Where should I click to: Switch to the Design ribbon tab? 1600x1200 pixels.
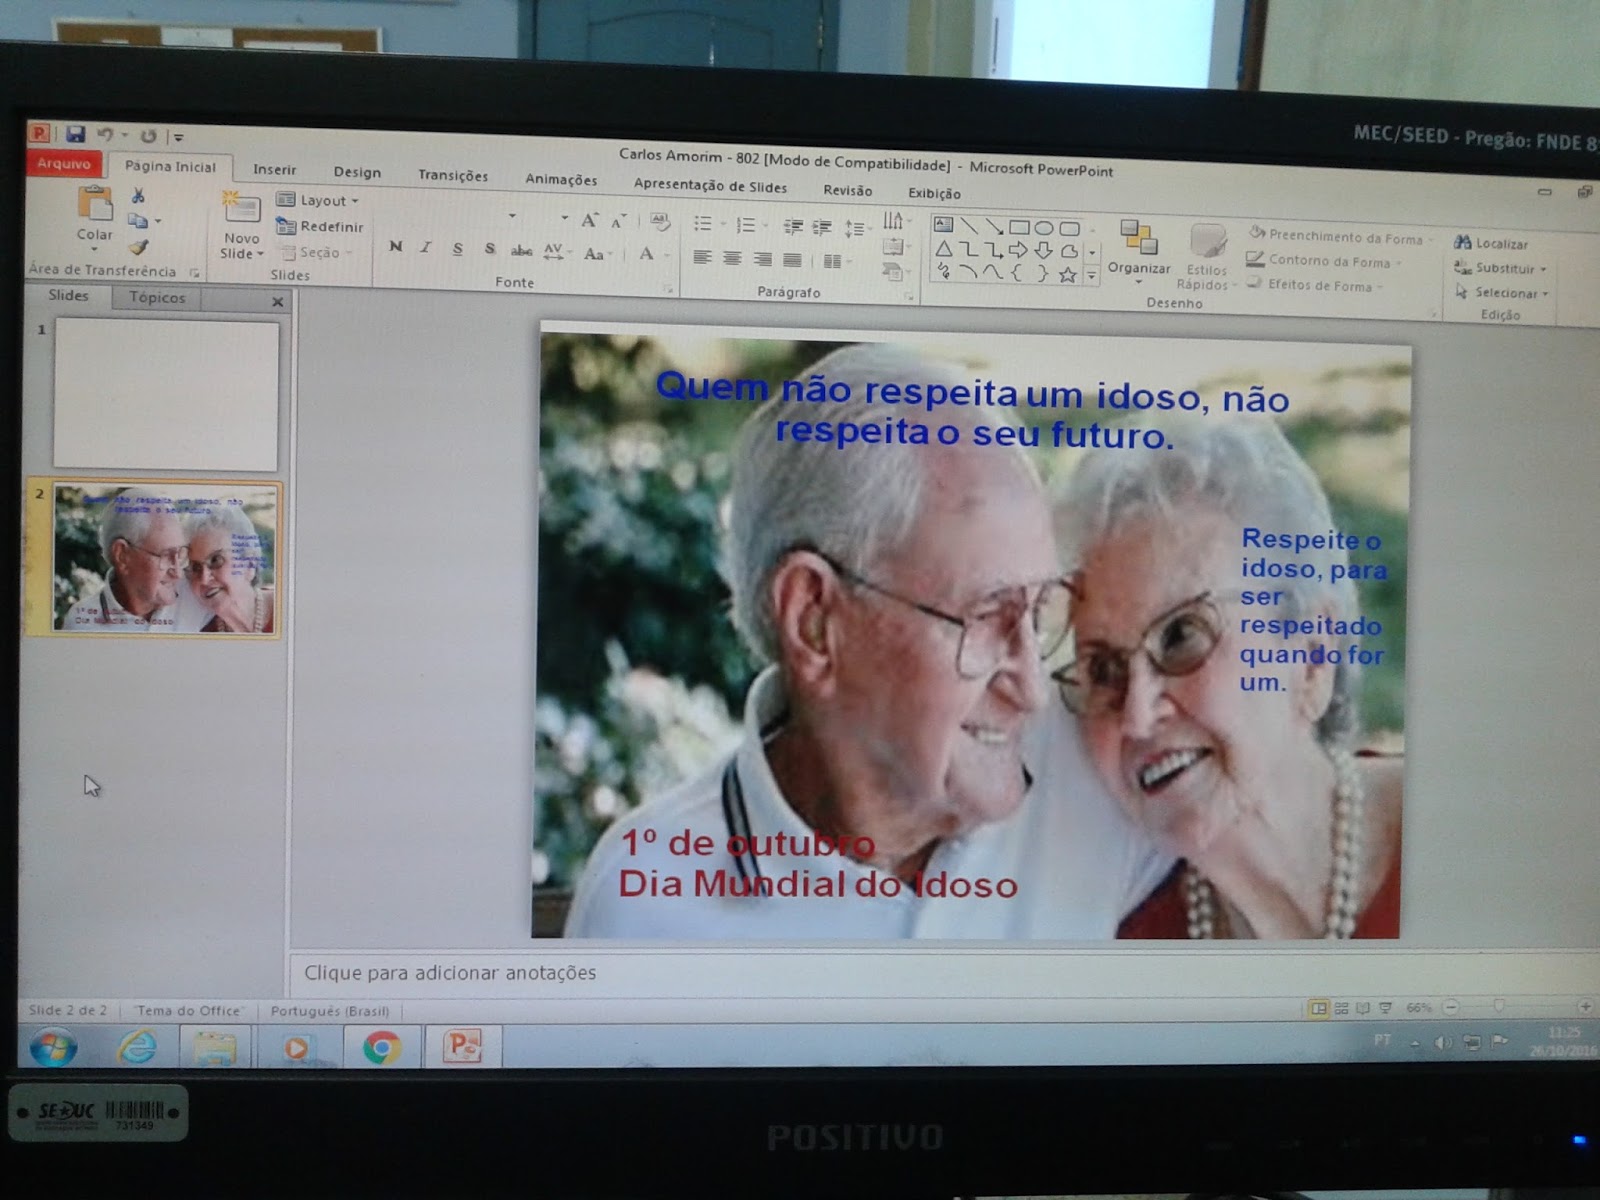pyautogui.click(x=357, y=172)
